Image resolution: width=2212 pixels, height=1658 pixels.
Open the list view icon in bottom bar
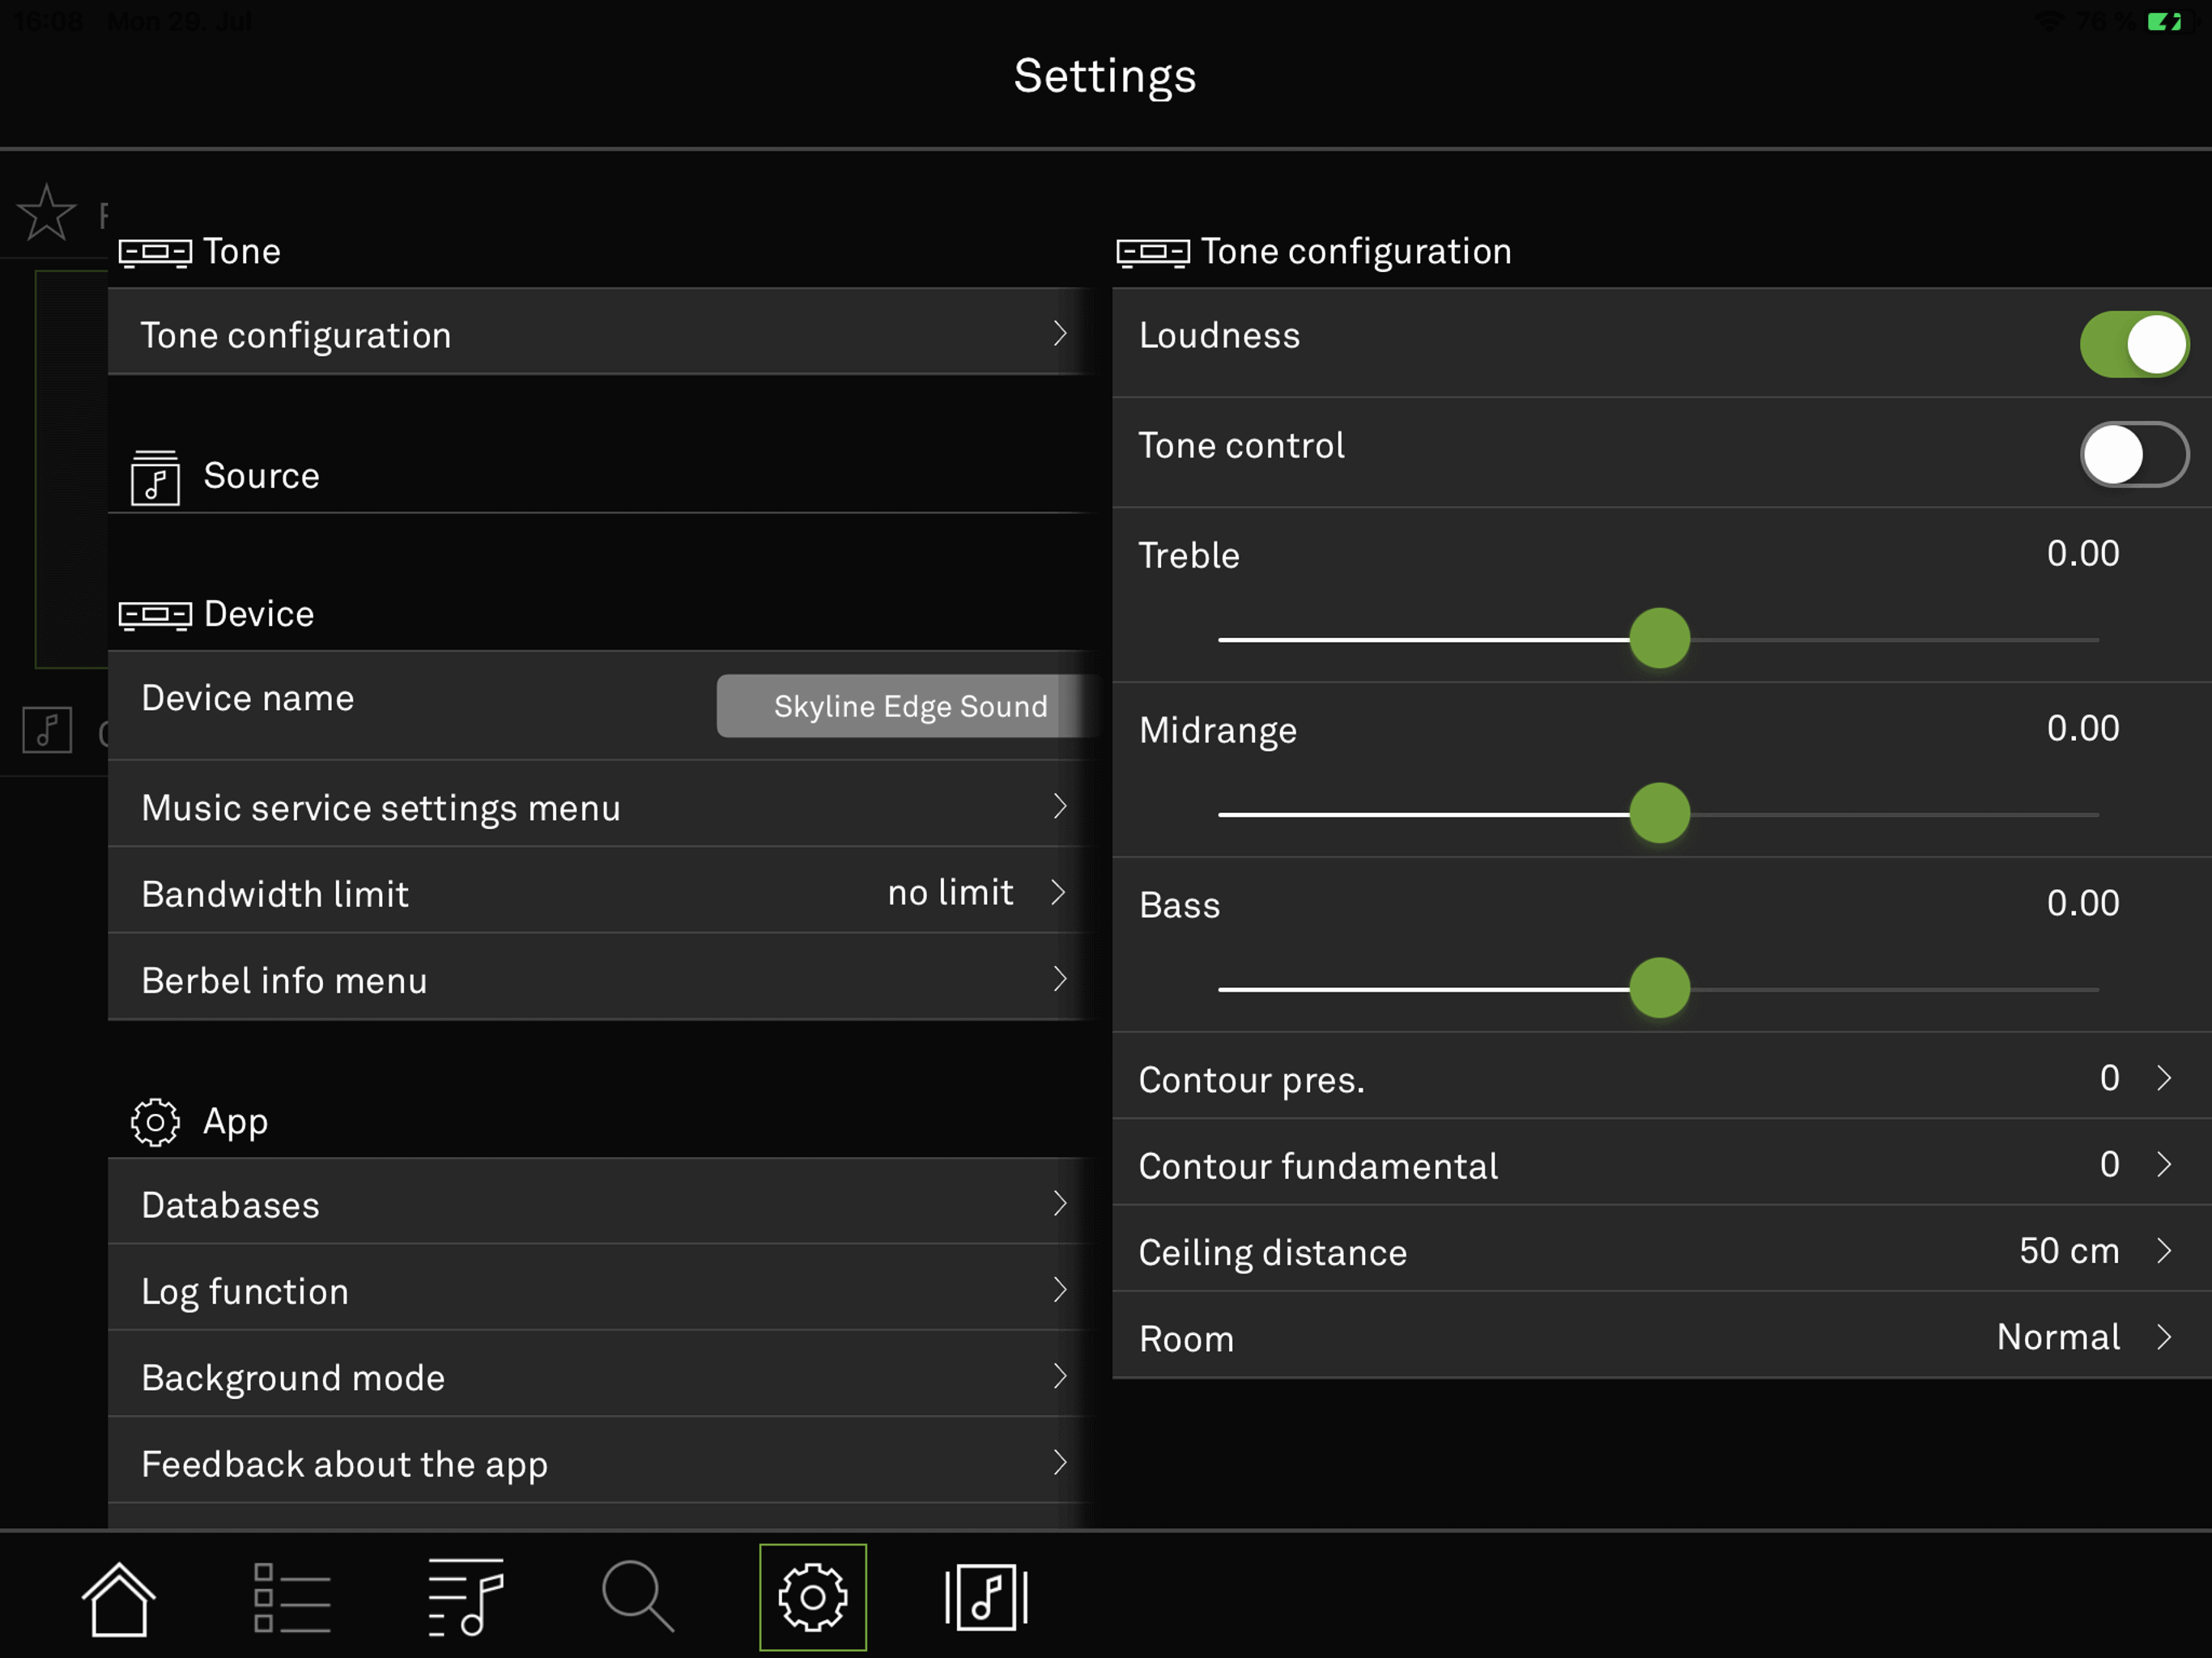[x=292, y=1598]
